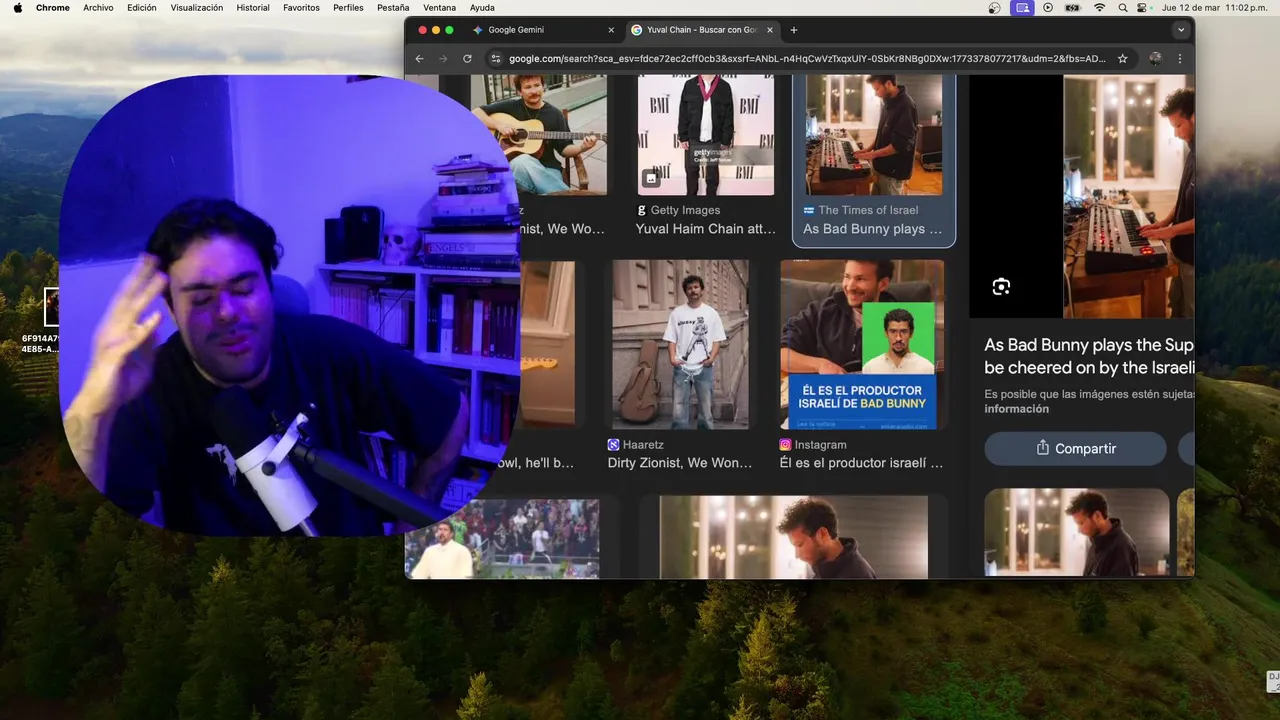Close the Yuval Chain search tab
The image size is (1280, 720).
coord(770,30)
